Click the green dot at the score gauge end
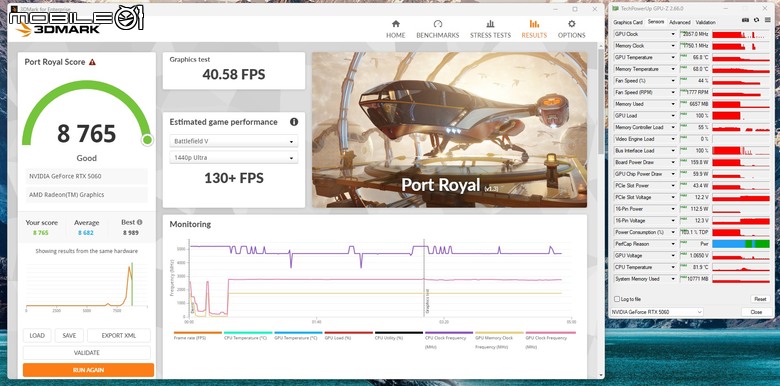Image resolution: width=780 pixels, height=386 pixels. coord(147,140)
